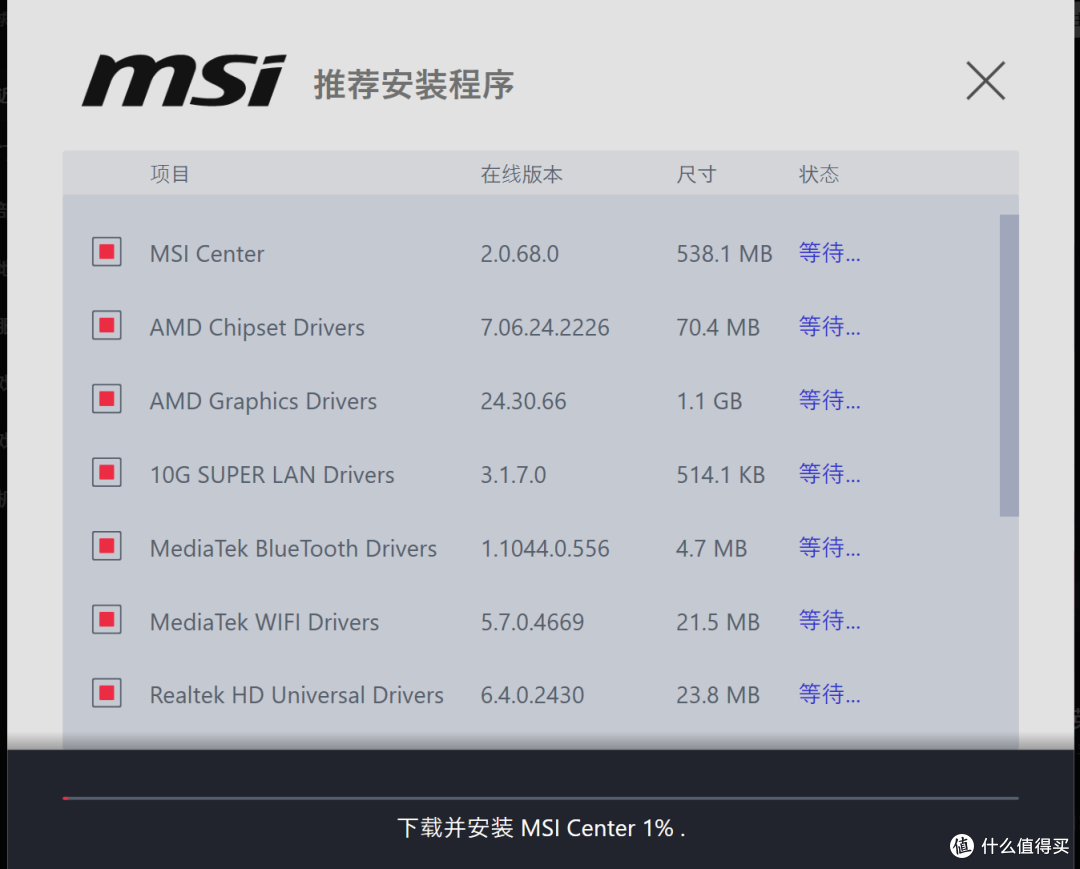Click the 1.1 GB size value
1080x869 pixels.
[709, 401]
